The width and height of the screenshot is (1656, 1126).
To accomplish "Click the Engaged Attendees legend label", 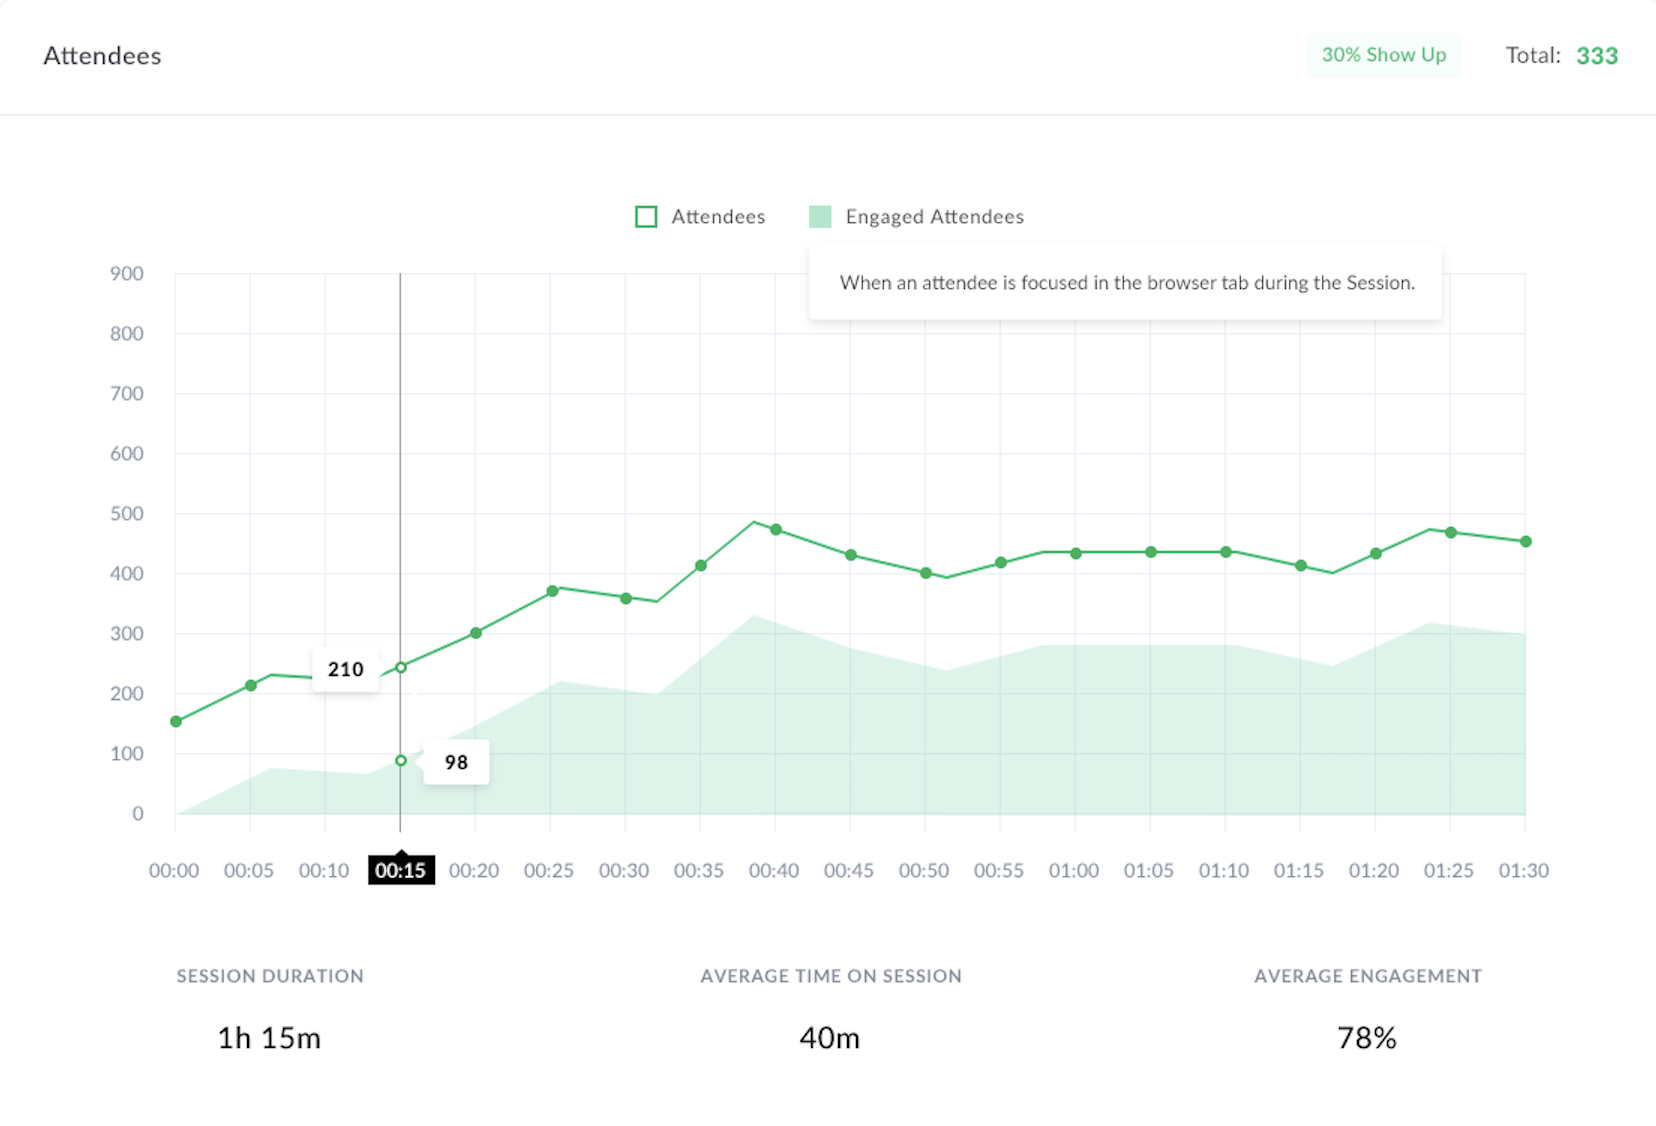I will [x=934, y=217].
